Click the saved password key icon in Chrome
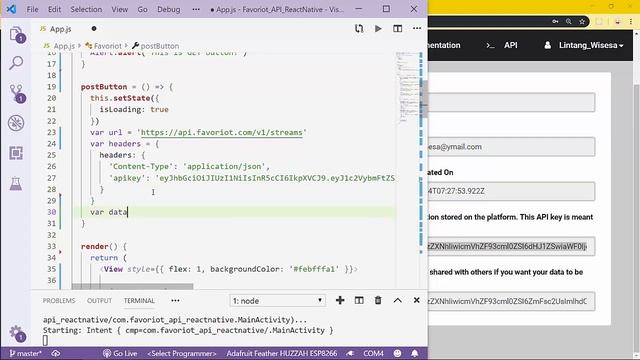640x360 pixels. pos(555,21)
